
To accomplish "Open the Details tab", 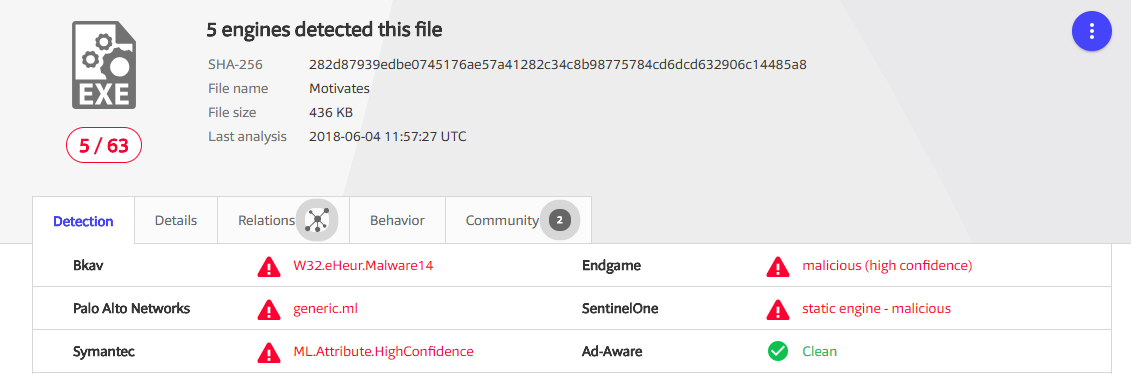I will pyautogui.click(x=176, y=220).
